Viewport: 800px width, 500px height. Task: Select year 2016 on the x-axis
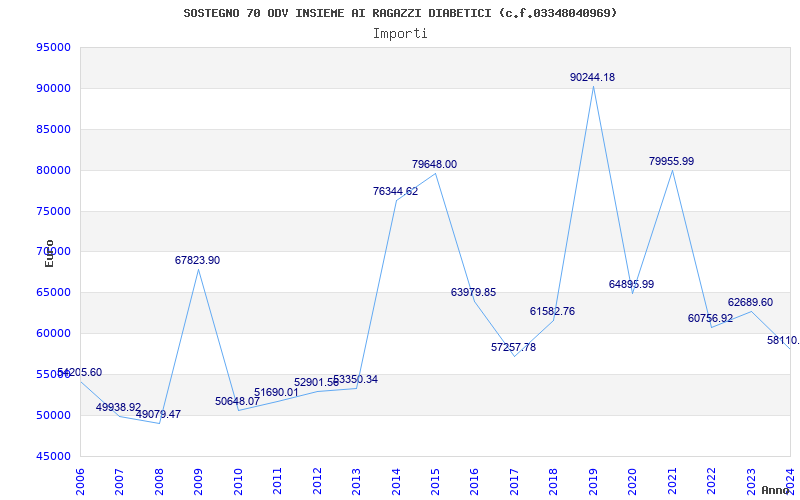pos(474,481)
